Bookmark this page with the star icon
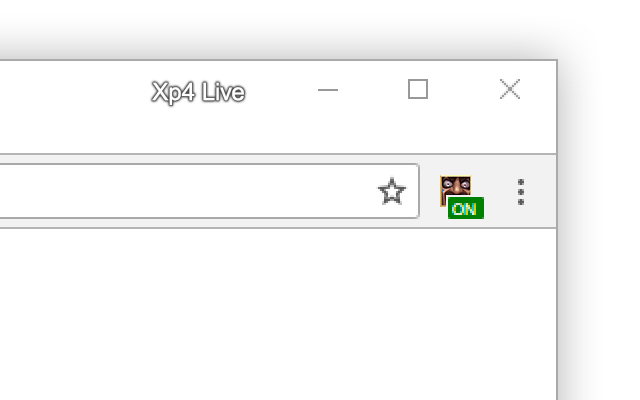 click(392, 191)
